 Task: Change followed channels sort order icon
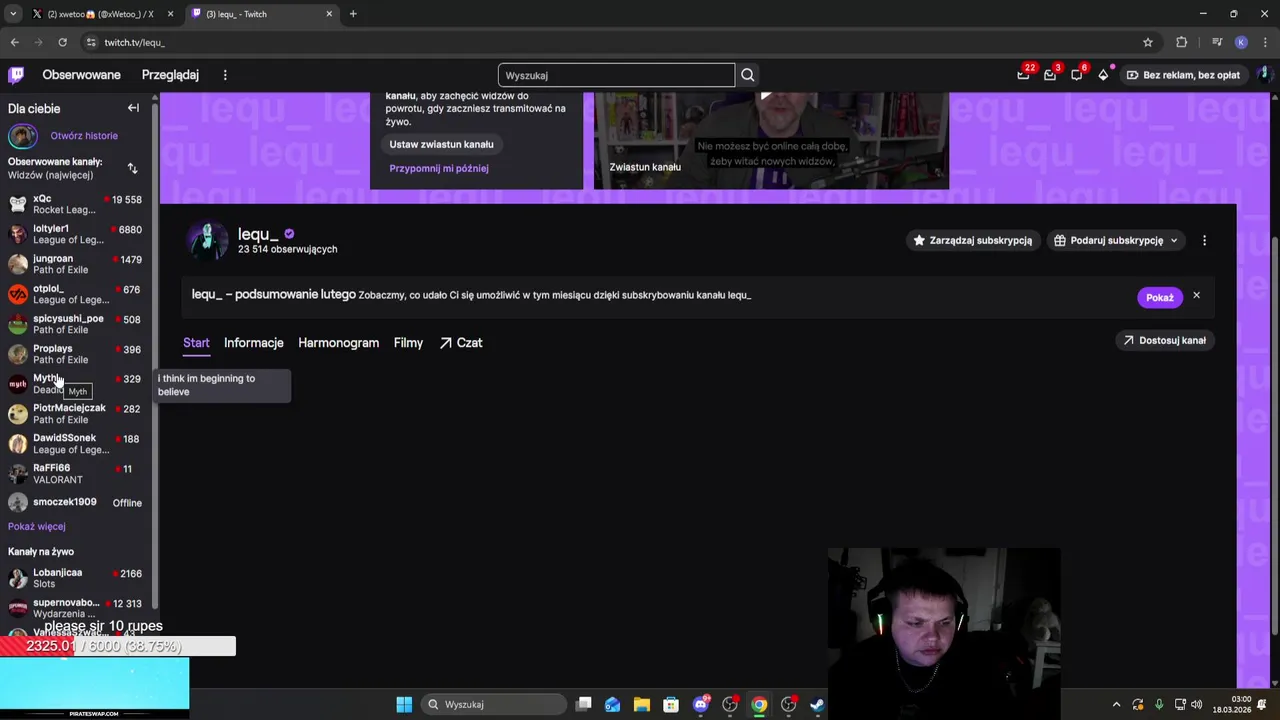tap(132, 168)
